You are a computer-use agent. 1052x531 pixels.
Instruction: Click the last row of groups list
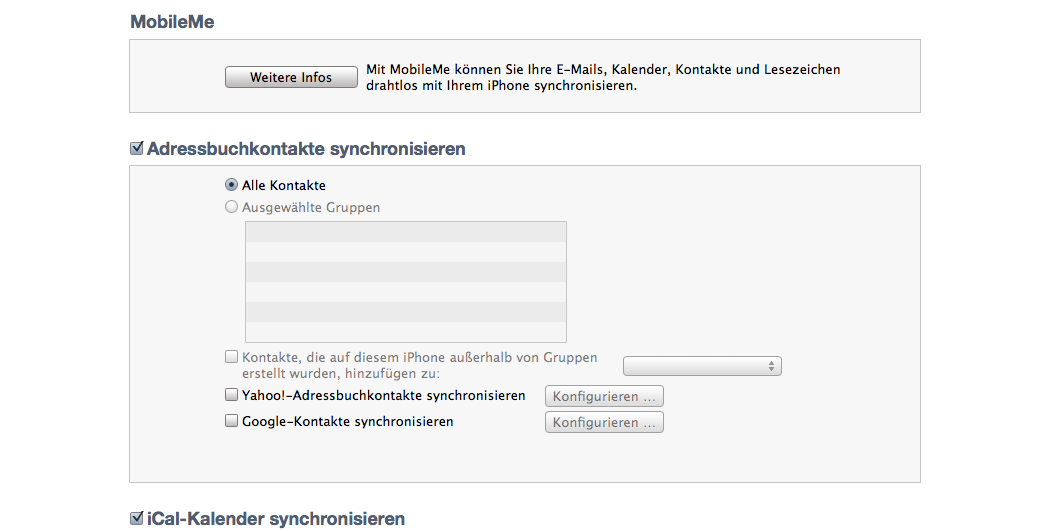(x=406, y=332)
